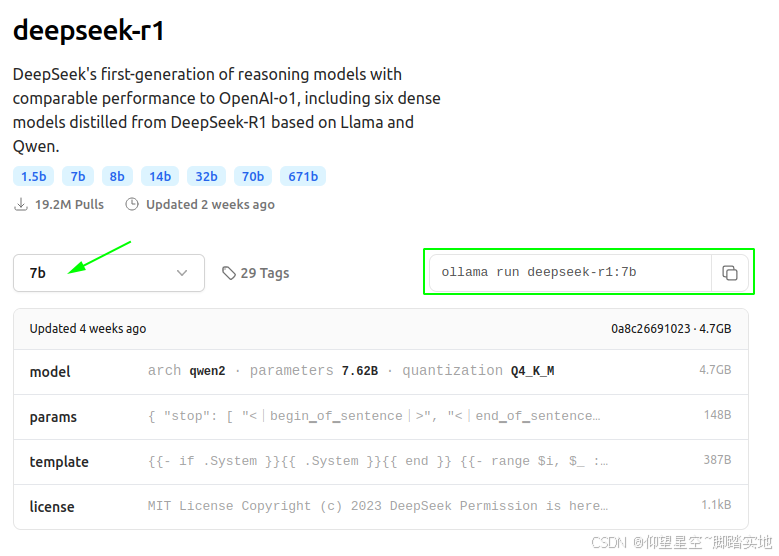Click the 1.1kB size in license row
This screenshot has width=779, height=556.
pos(716,505)
